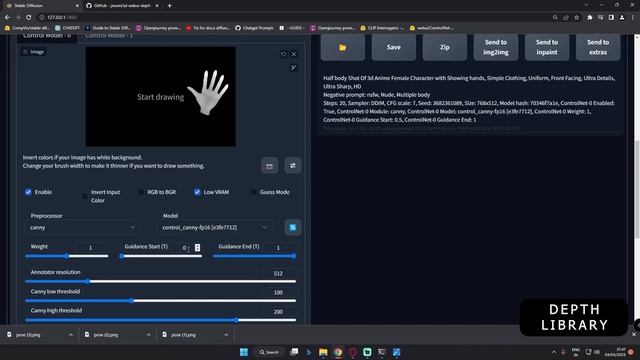
Task: Adjust the Guidance End slider
Action: click(x=254, y=256)
